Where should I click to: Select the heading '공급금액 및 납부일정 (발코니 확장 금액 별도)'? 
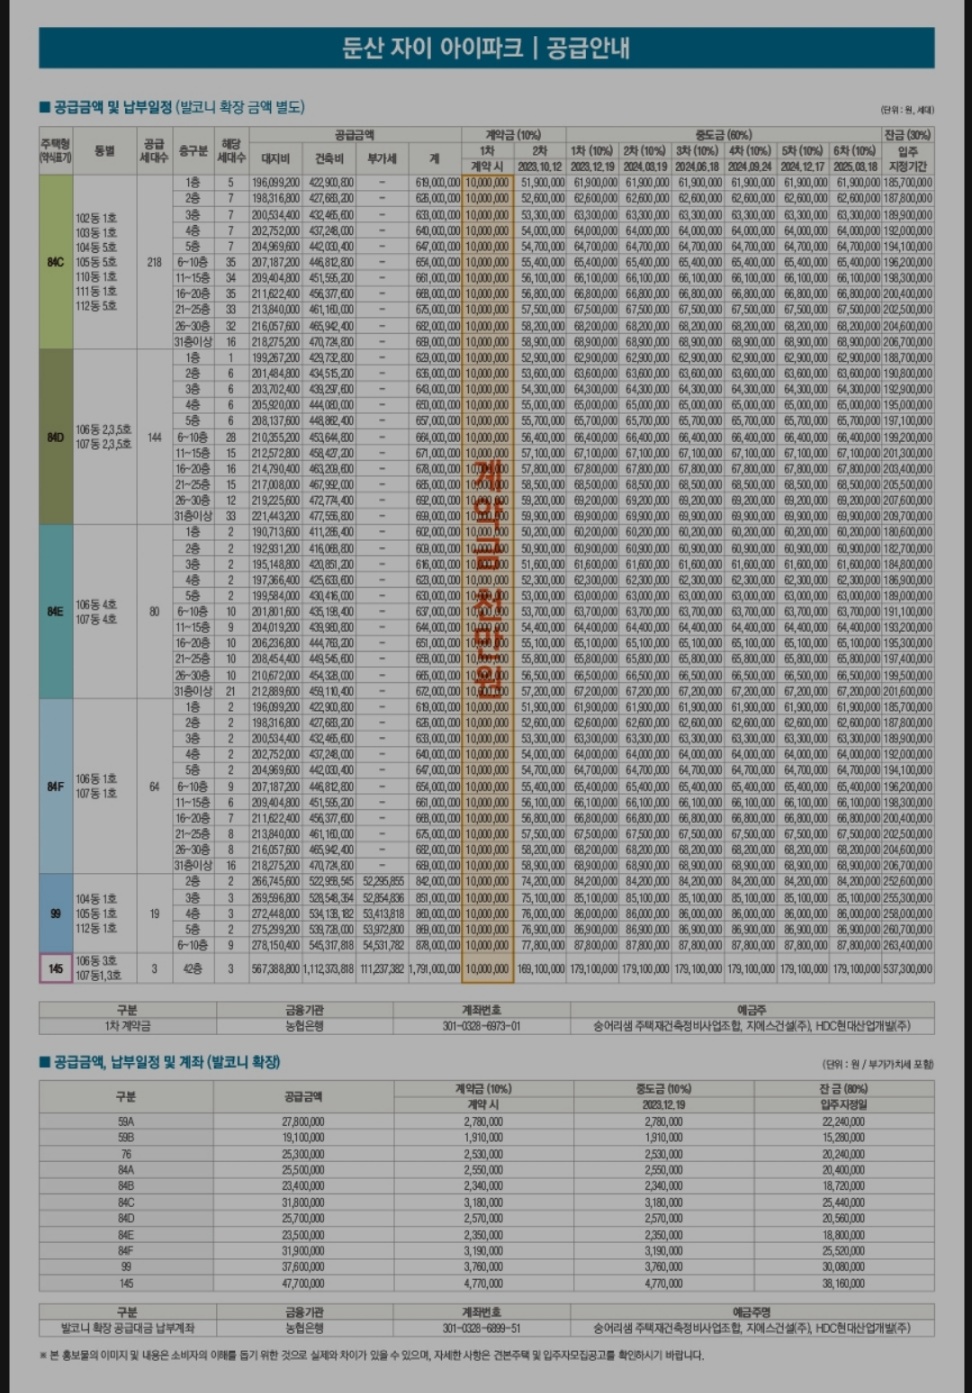171,107
